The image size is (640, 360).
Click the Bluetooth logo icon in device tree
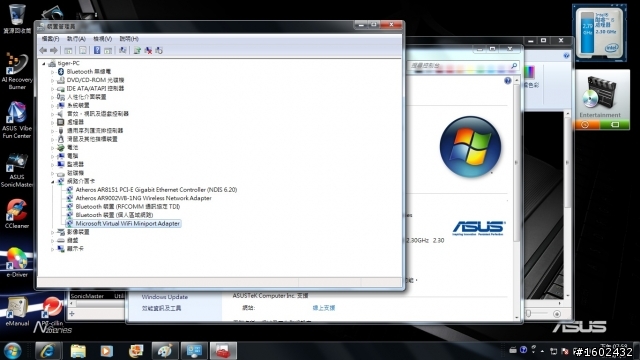point(61,72)
